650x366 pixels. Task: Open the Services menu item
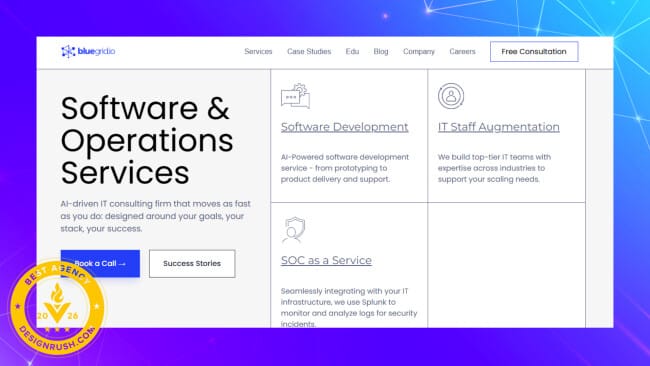[258, 51]
